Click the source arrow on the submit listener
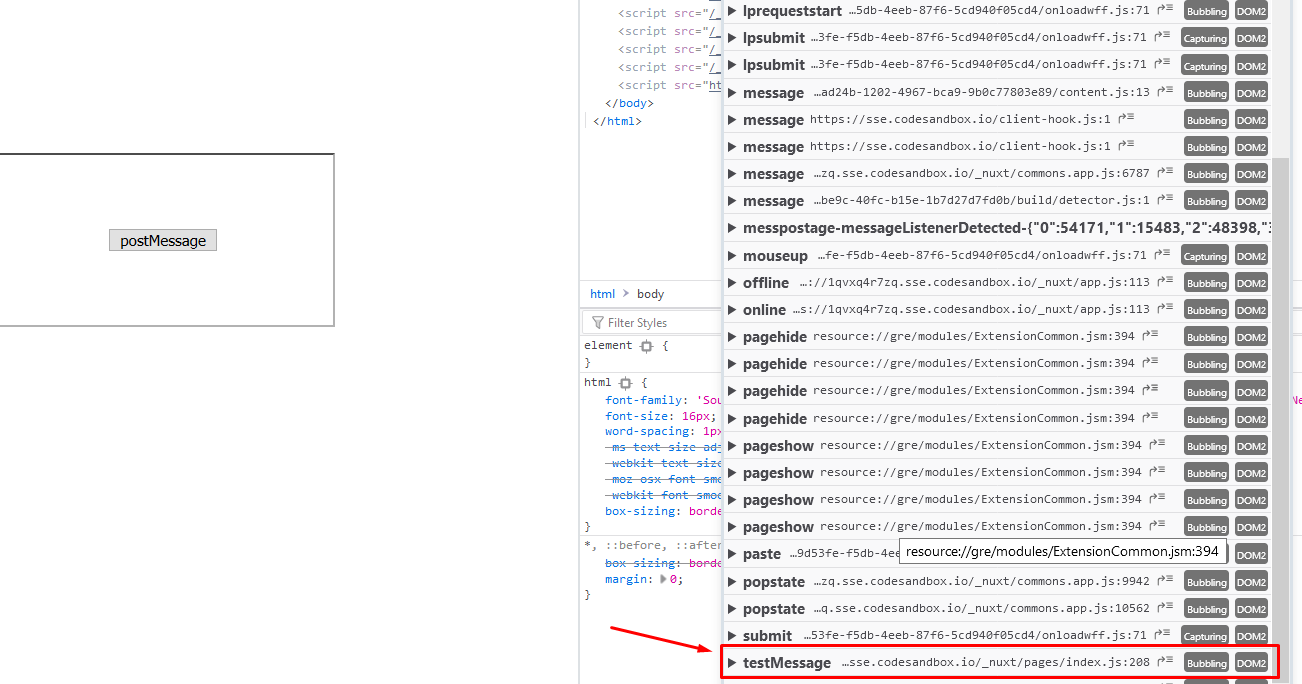This screenshot has width=1302, height=684. pyautogui.click(x=1160, y=635)
